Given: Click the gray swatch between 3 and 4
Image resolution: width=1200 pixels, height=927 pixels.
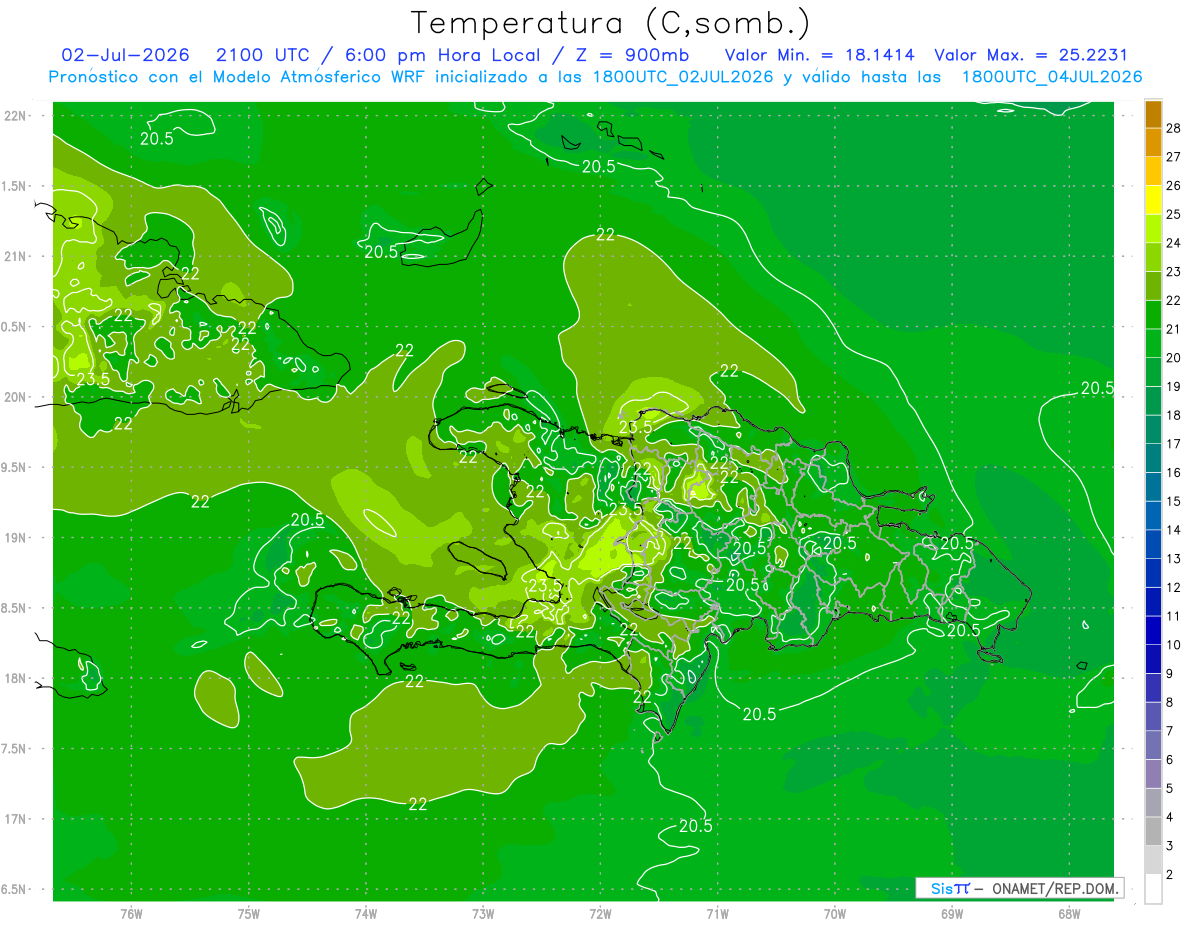Looking at the screenshot, I should tap(1153, 831).
